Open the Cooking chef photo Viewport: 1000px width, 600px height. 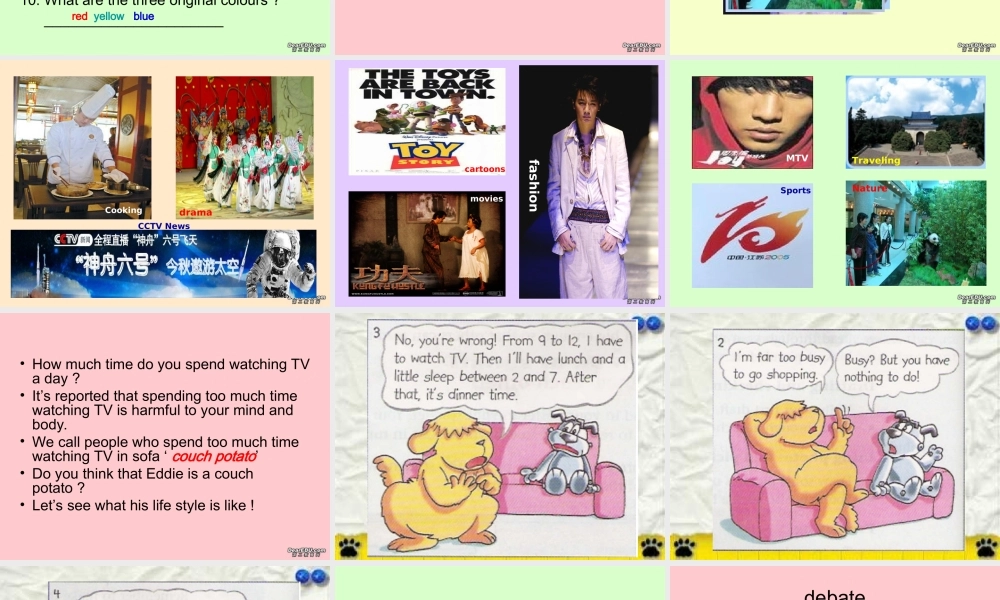coord(82,147)
